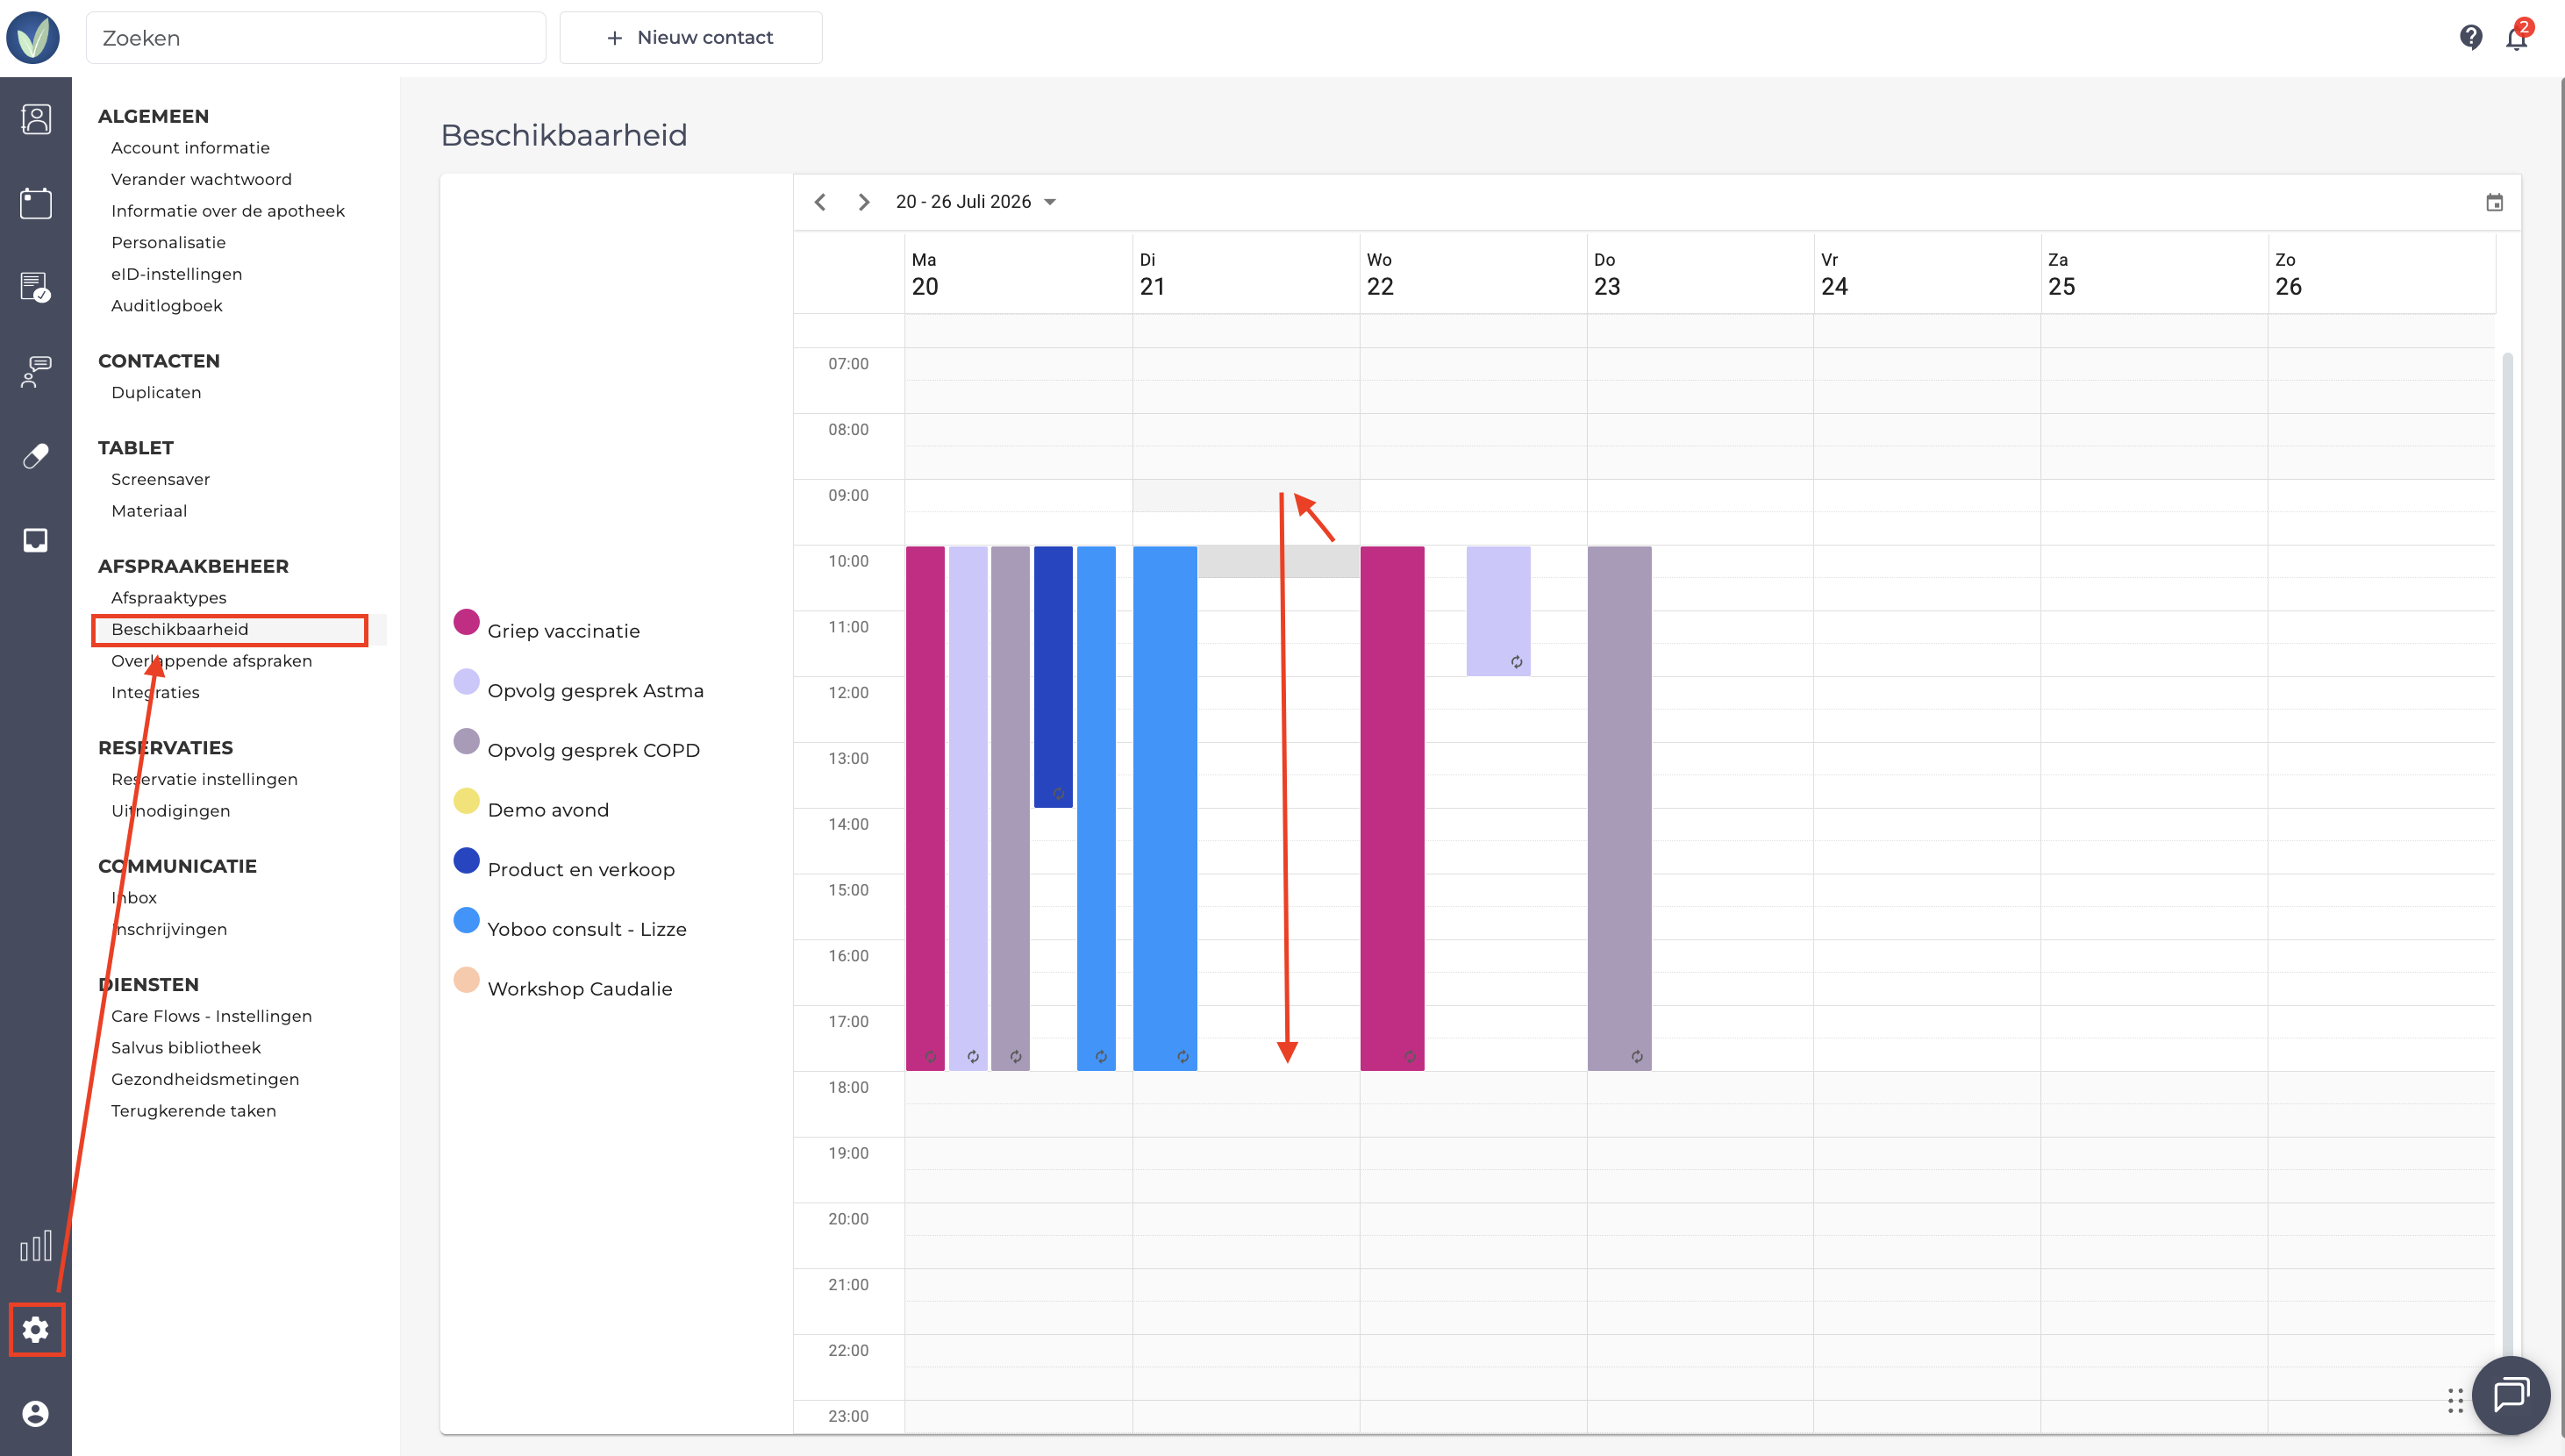The width and height of the screenshot is (2565, 1456).
Task: Click the Zoeken search field
Action: [316, 38]
